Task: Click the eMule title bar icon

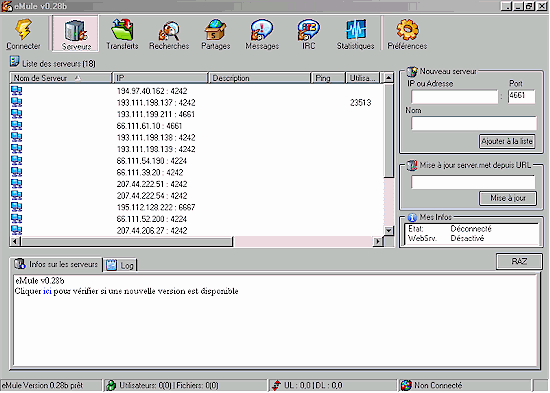Action: (7, 6)
